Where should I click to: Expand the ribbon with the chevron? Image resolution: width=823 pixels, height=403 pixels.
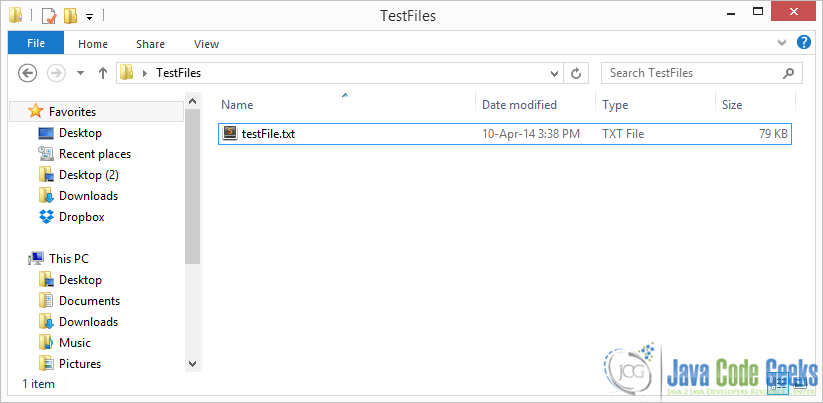[782, 43]
